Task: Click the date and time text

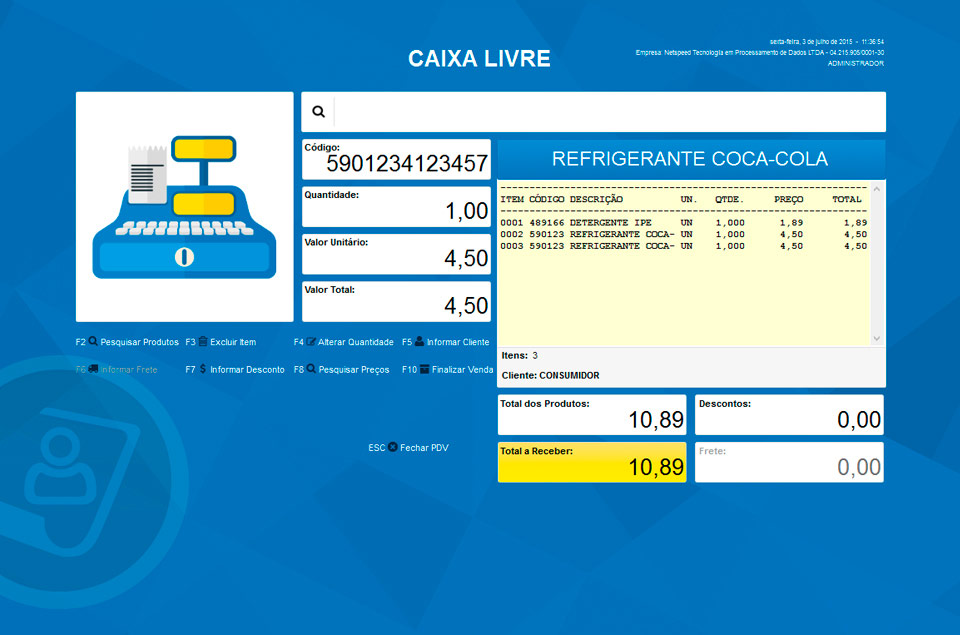Action: [827, 42]
